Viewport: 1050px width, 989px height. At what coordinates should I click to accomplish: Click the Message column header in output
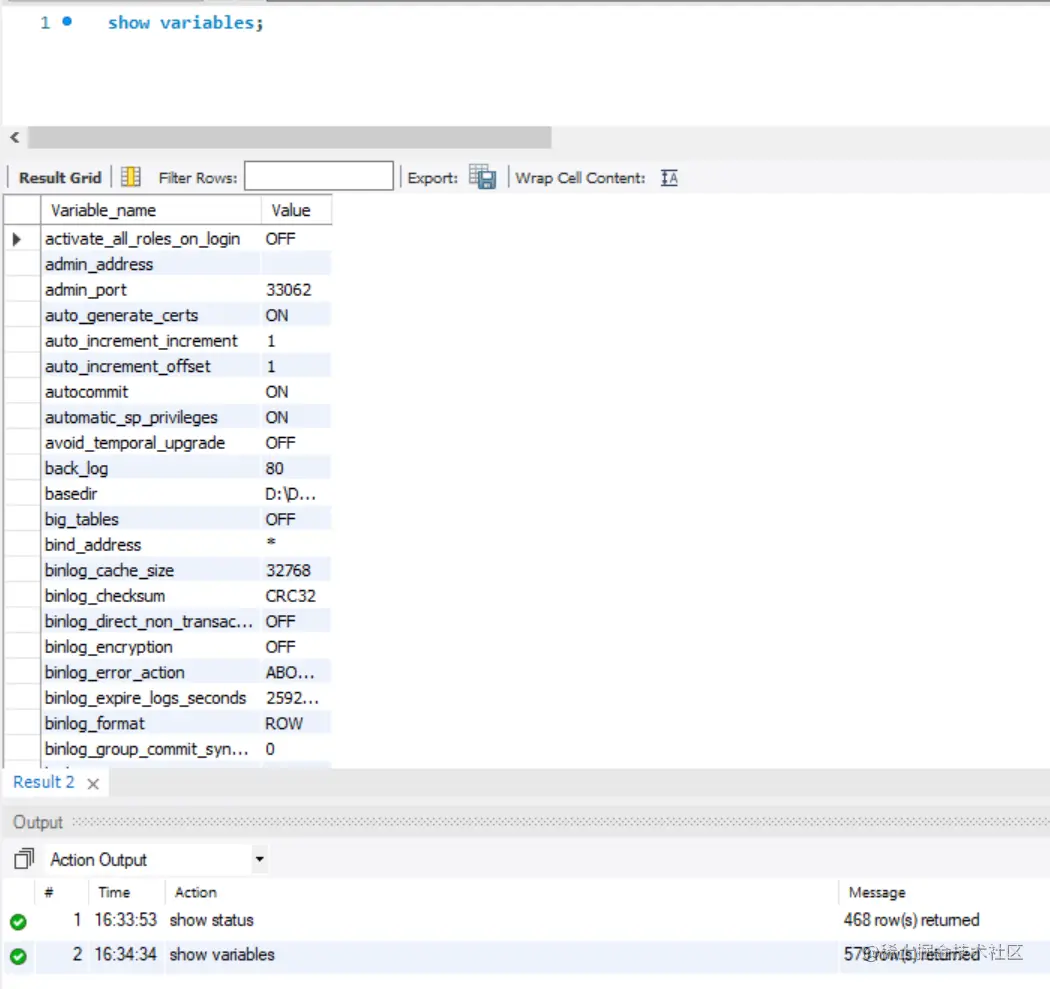tap(877, 892)
